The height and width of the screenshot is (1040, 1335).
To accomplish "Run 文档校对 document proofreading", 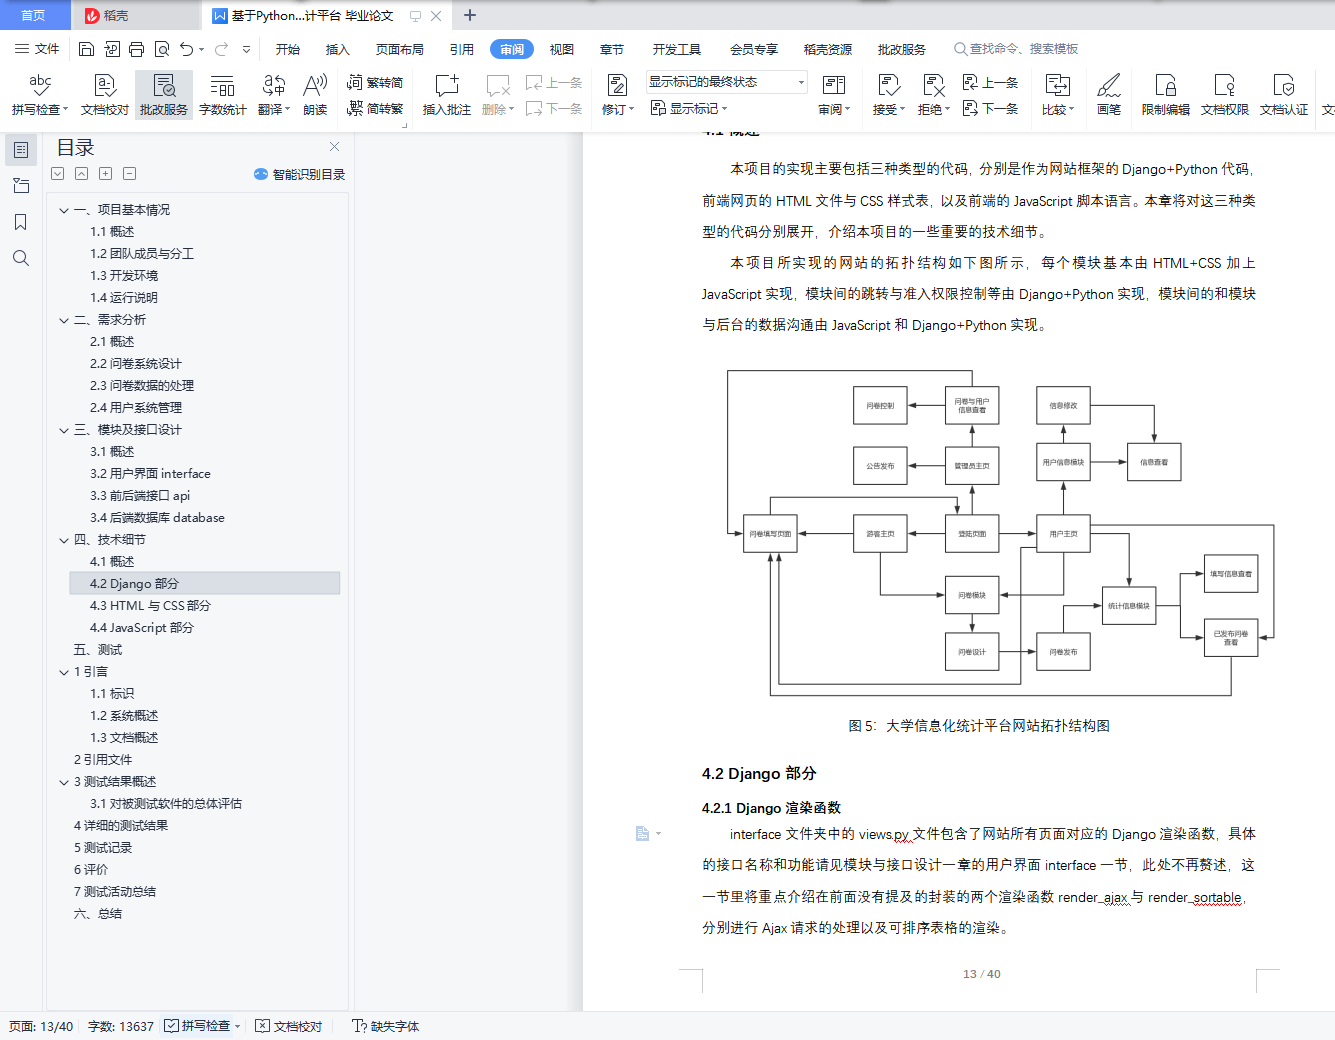I will tap(105, 95).
